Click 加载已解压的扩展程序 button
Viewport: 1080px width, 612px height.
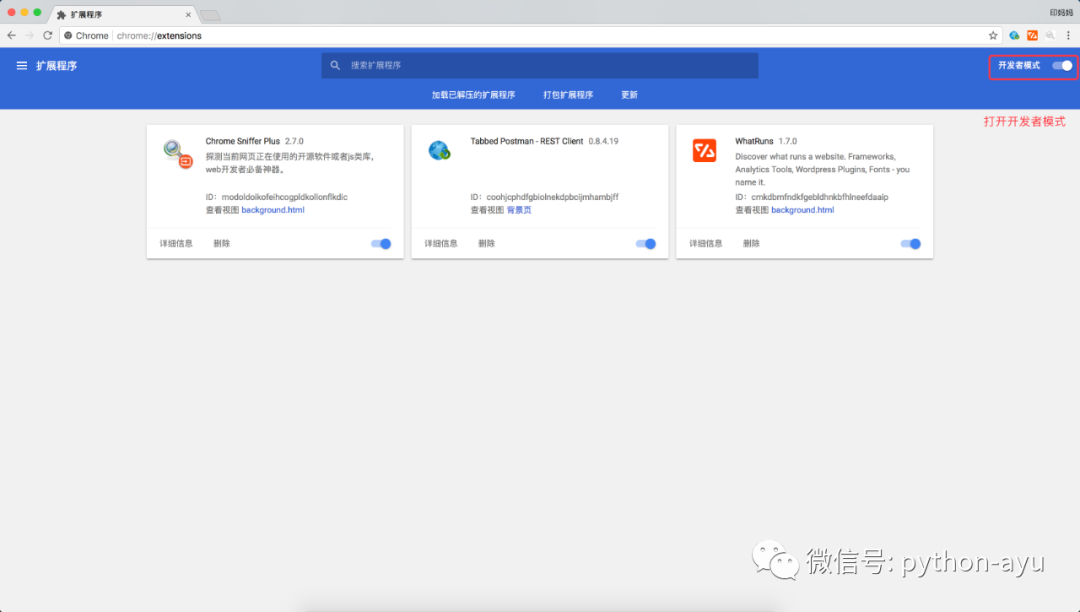click(473, 95)
